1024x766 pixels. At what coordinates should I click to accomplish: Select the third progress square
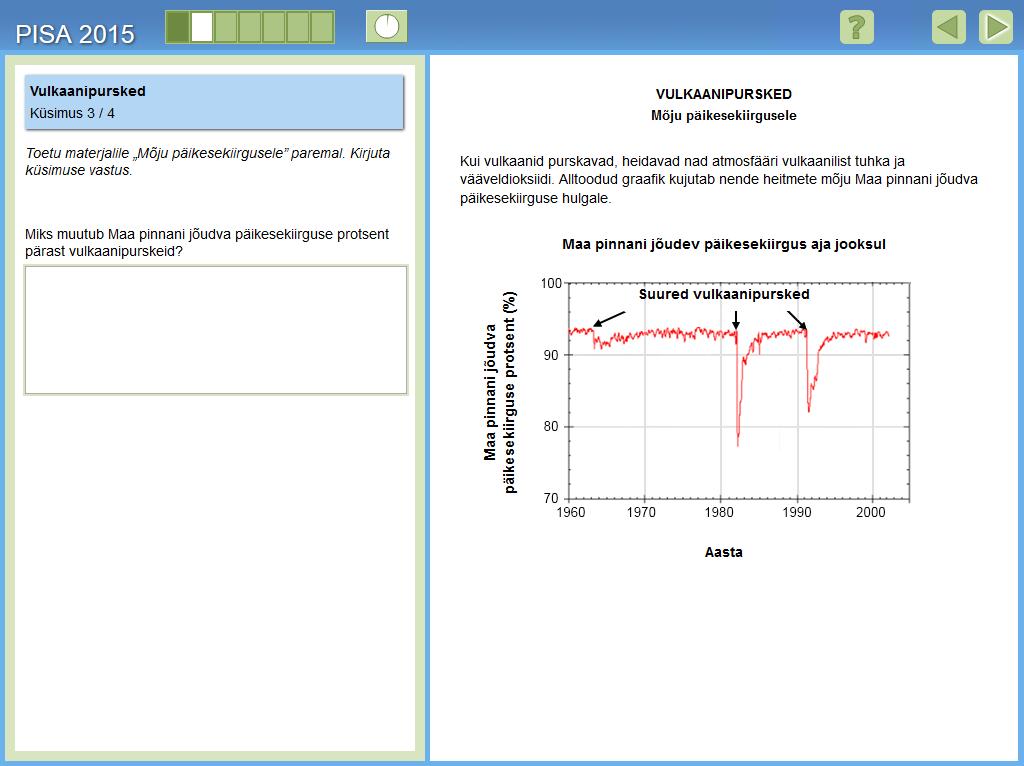click(x=226, y=27)
